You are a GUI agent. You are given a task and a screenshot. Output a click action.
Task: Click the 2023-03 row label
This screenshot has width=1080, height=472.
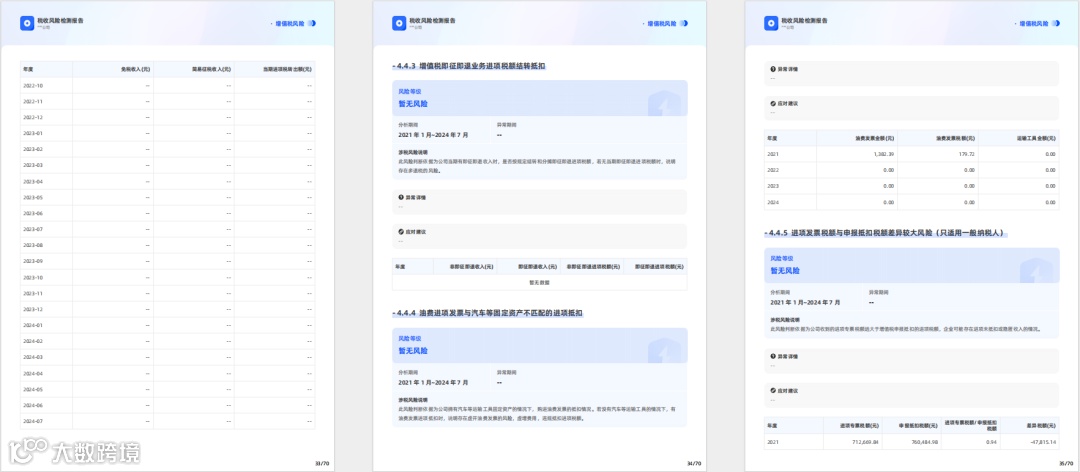tap(33, 165)
